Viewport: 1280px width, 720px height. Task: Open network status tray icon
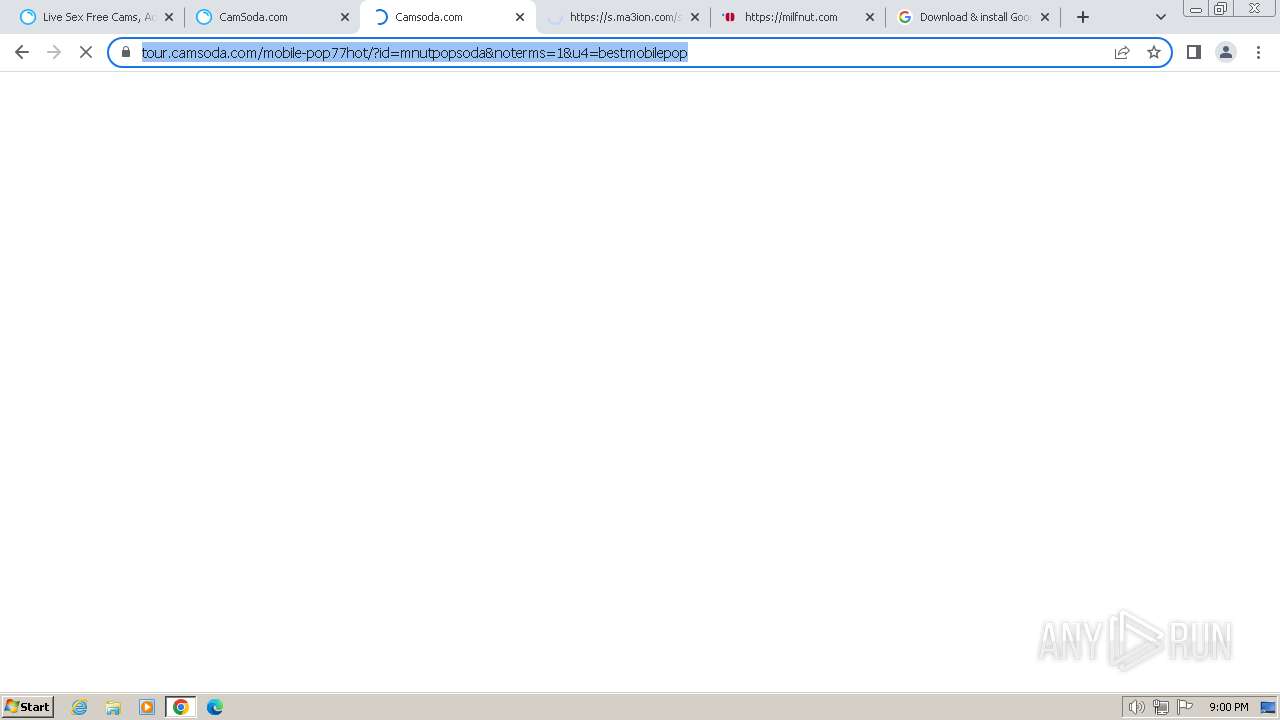(x=1161, y=707)
